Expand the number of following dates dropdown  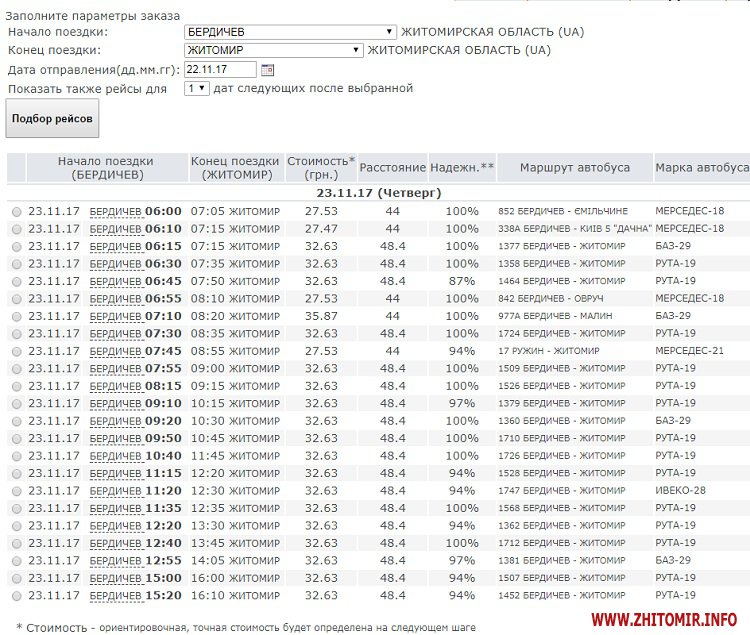tap(197, 88)
